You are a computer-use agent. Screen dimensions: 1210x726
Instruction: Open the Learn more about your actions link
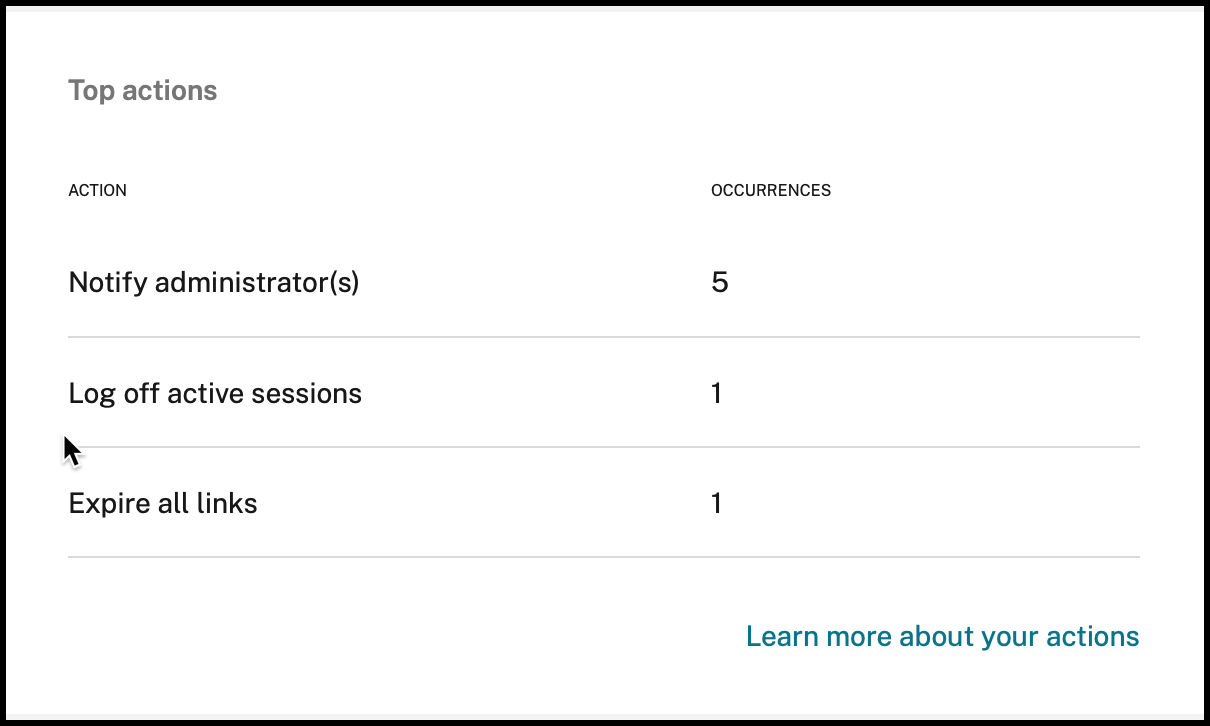942,636
